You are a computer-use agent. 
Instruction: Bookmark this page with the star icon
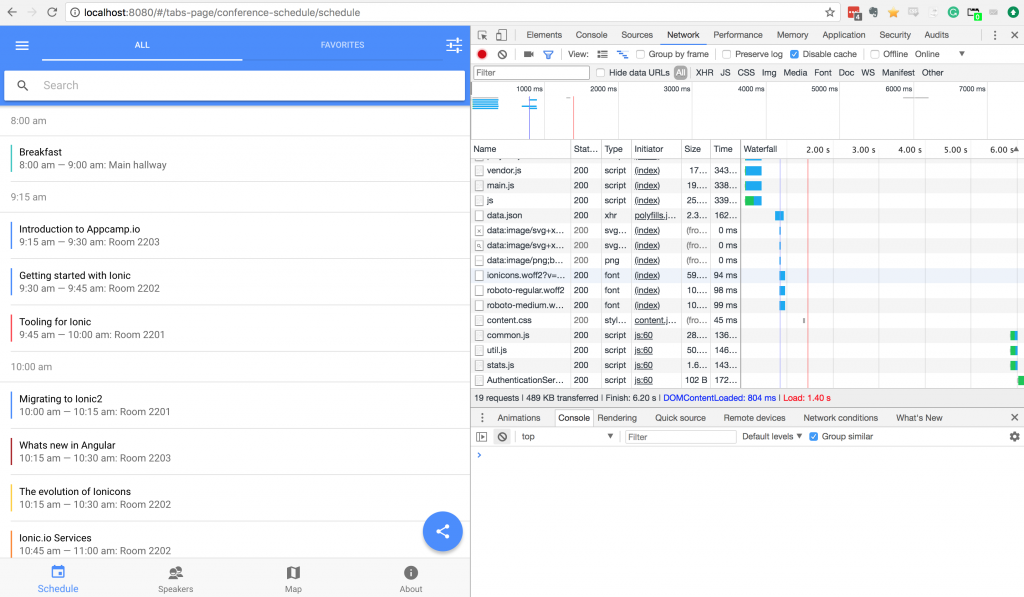coord(830,13)
